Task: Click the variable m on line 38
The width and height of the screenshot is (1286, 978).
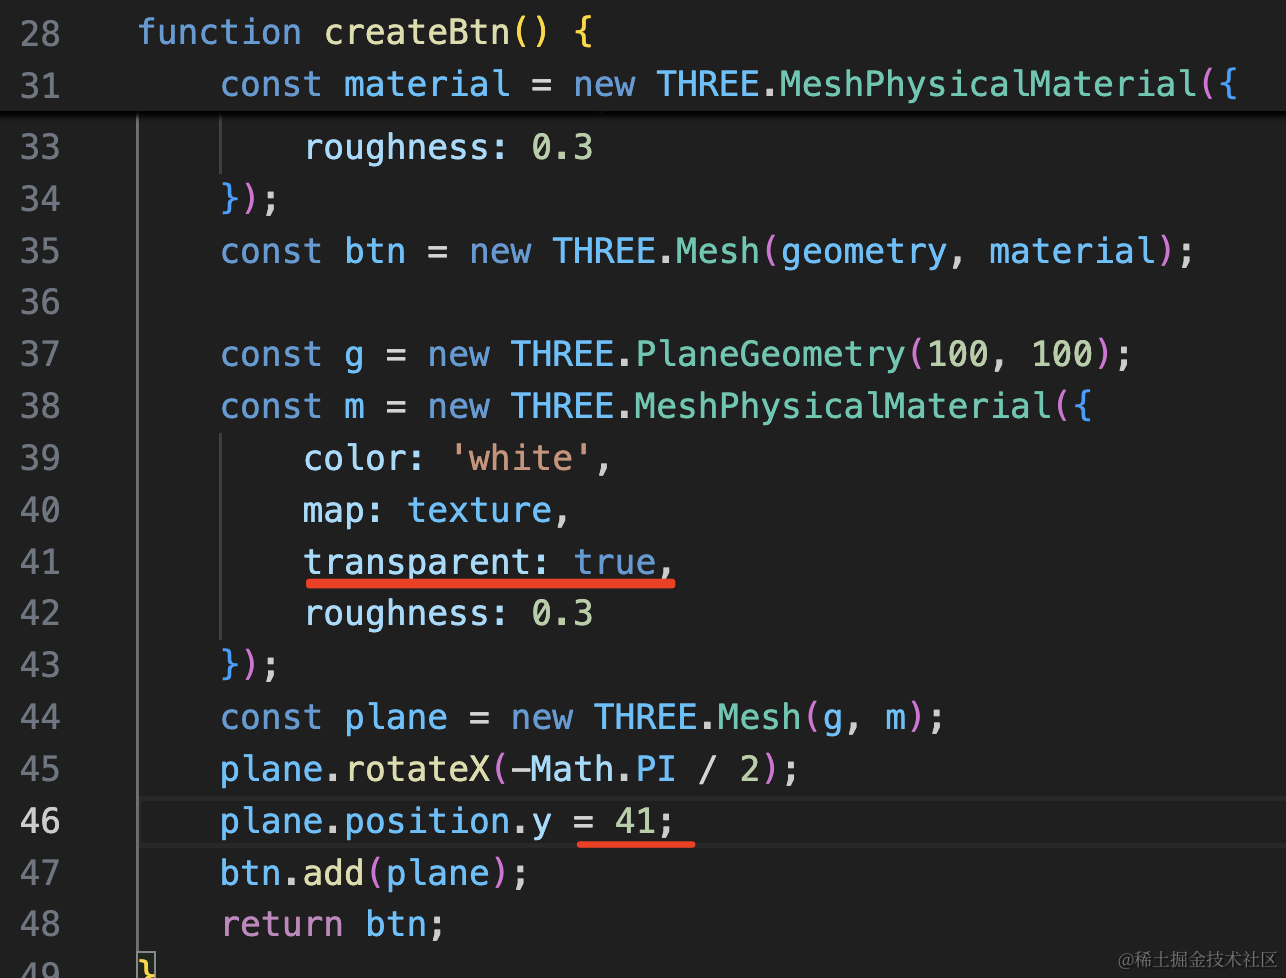Action: tap(355, 407)
